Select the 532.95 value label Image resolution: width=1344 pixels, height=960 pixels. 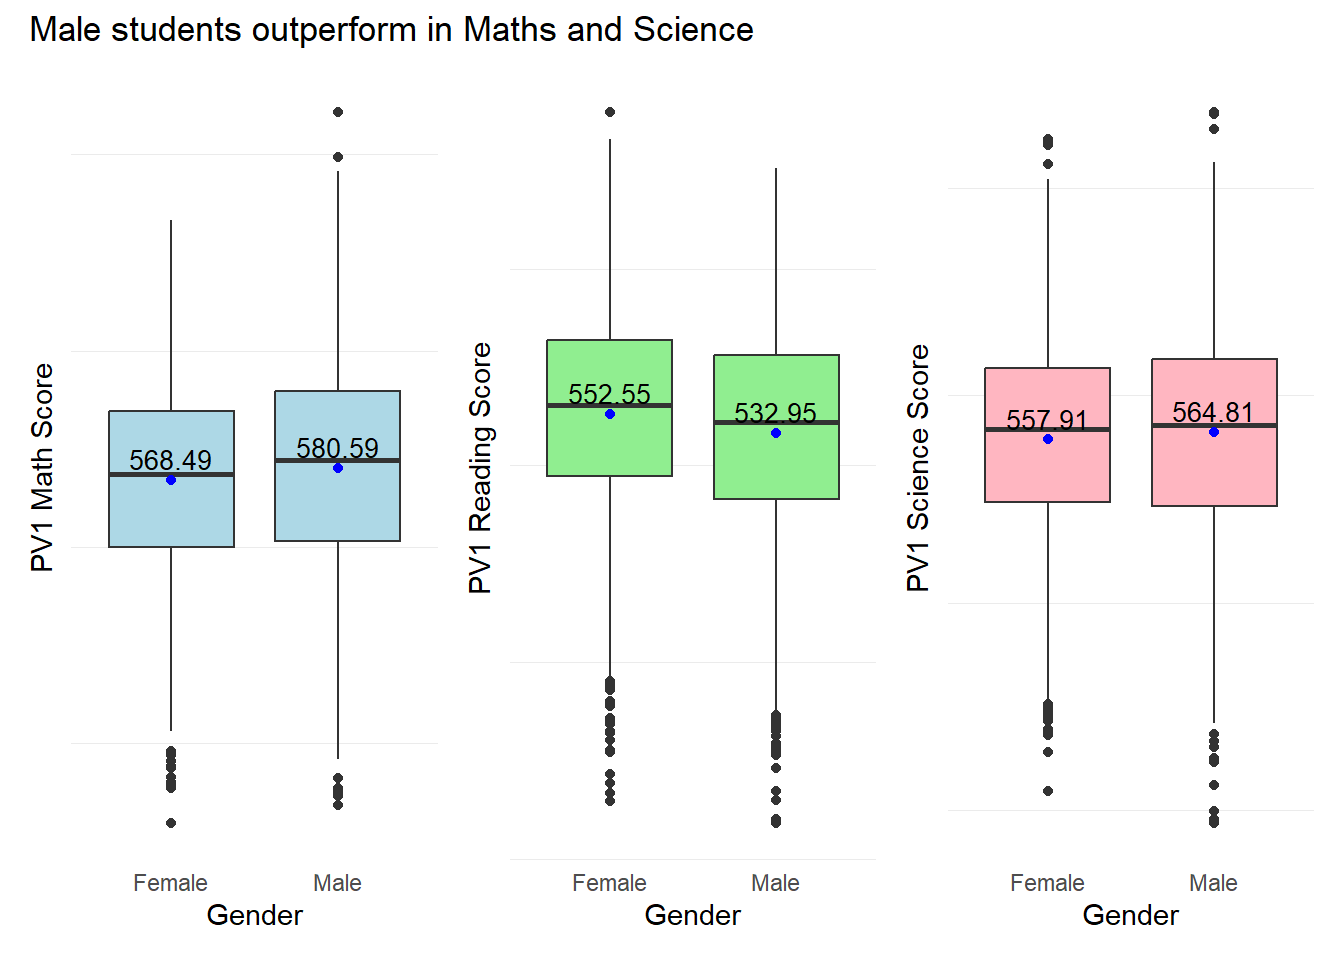click(775, 413)
